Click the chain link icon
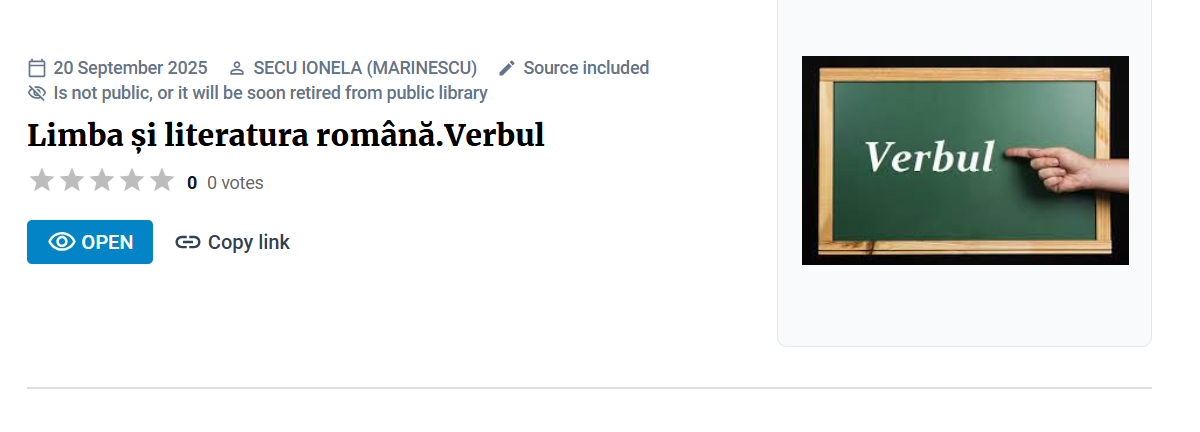The width and height of the screenshot is (1200, 432). click(187, 242)
